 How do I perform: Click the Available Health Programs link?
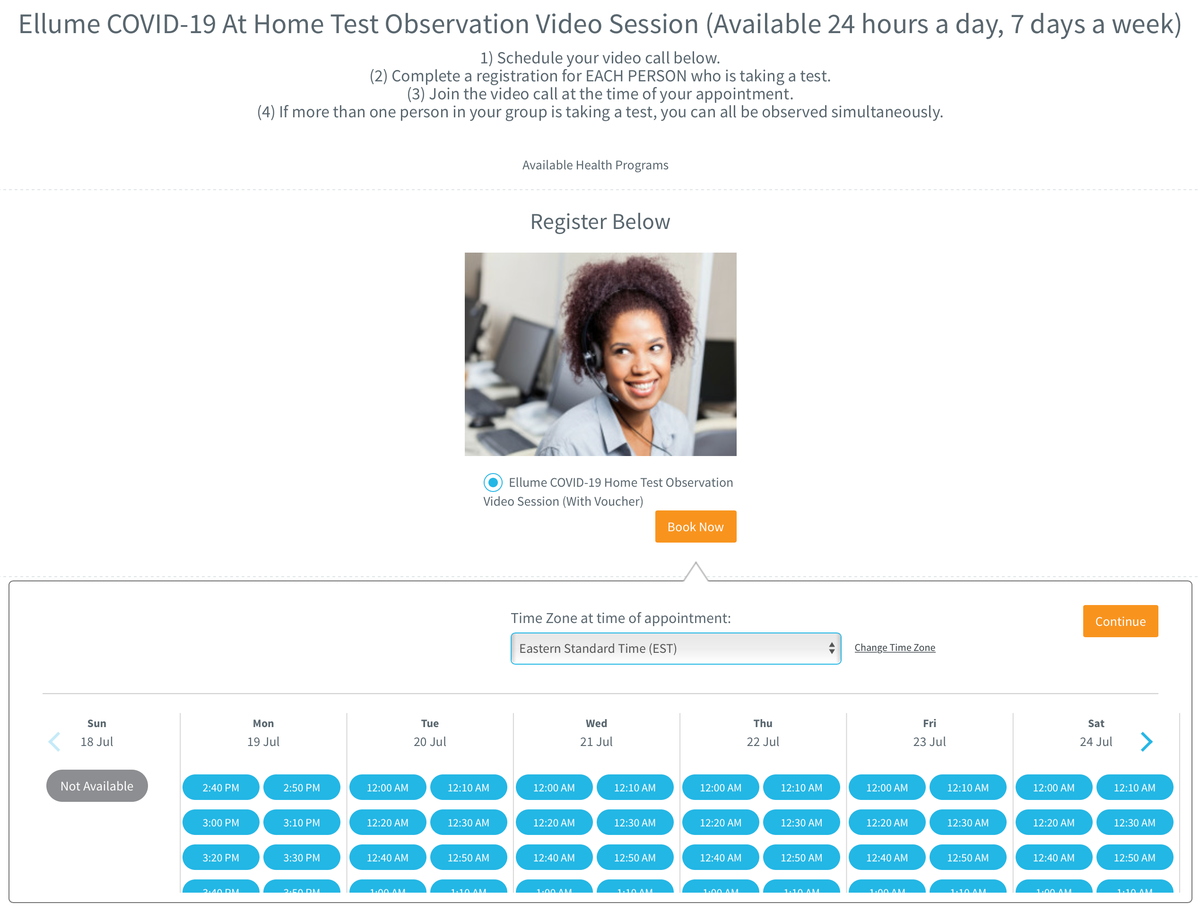pyautogui.click(x=595, y=165)
